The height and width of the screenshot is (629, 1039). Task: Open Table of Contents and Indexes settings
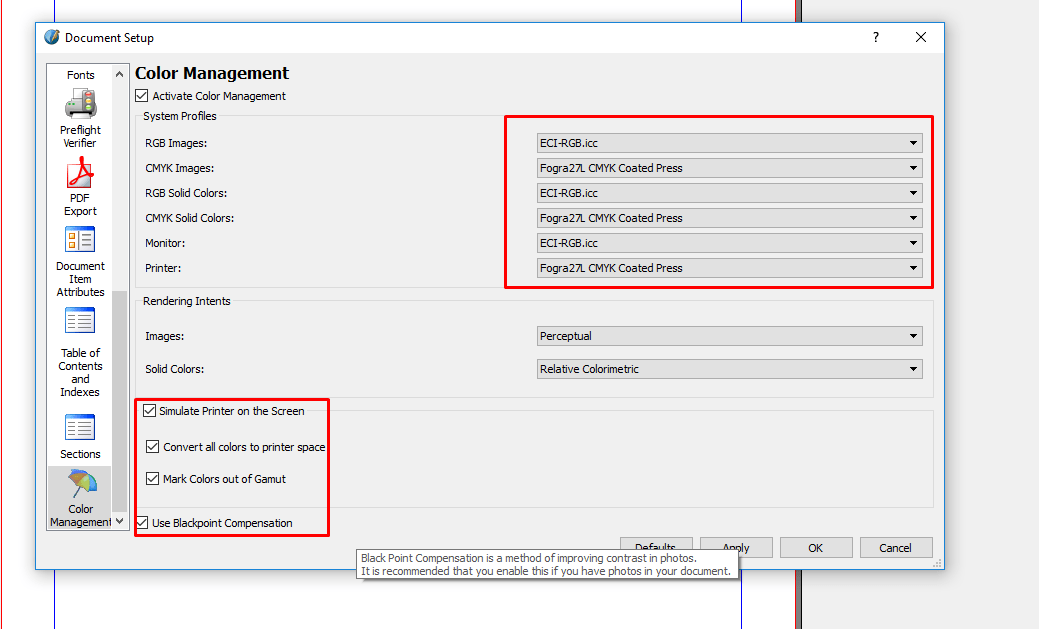(79, 320)
